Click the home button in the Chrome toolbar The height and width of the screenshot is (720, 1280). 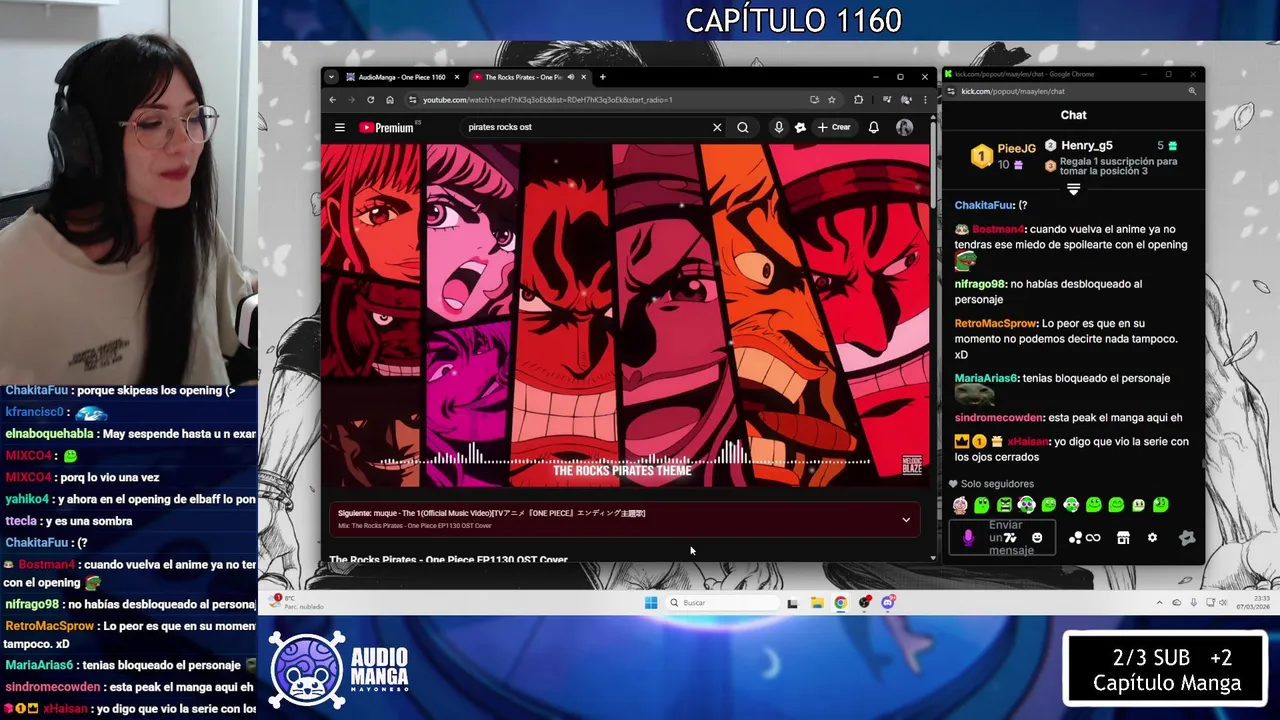point(389,99)
